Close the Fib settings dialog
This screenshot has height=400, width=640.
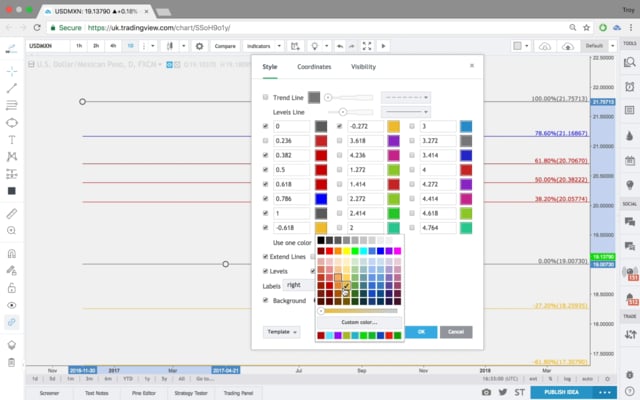click(472, 66)
